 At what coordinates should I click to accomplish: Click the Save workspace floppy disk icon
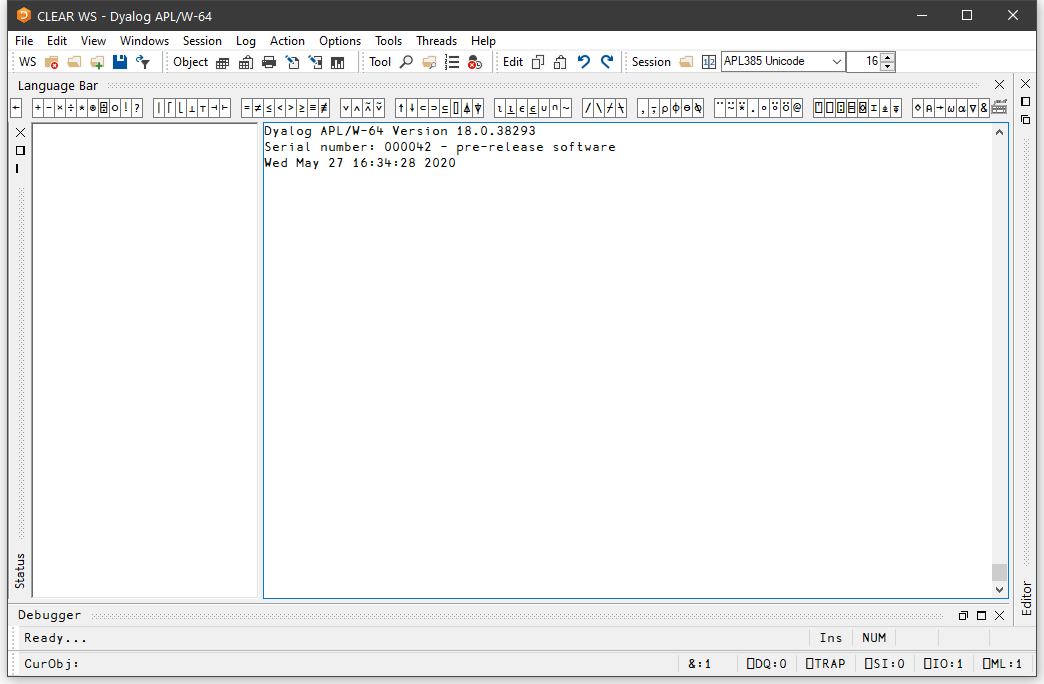[x=120, y=62]
